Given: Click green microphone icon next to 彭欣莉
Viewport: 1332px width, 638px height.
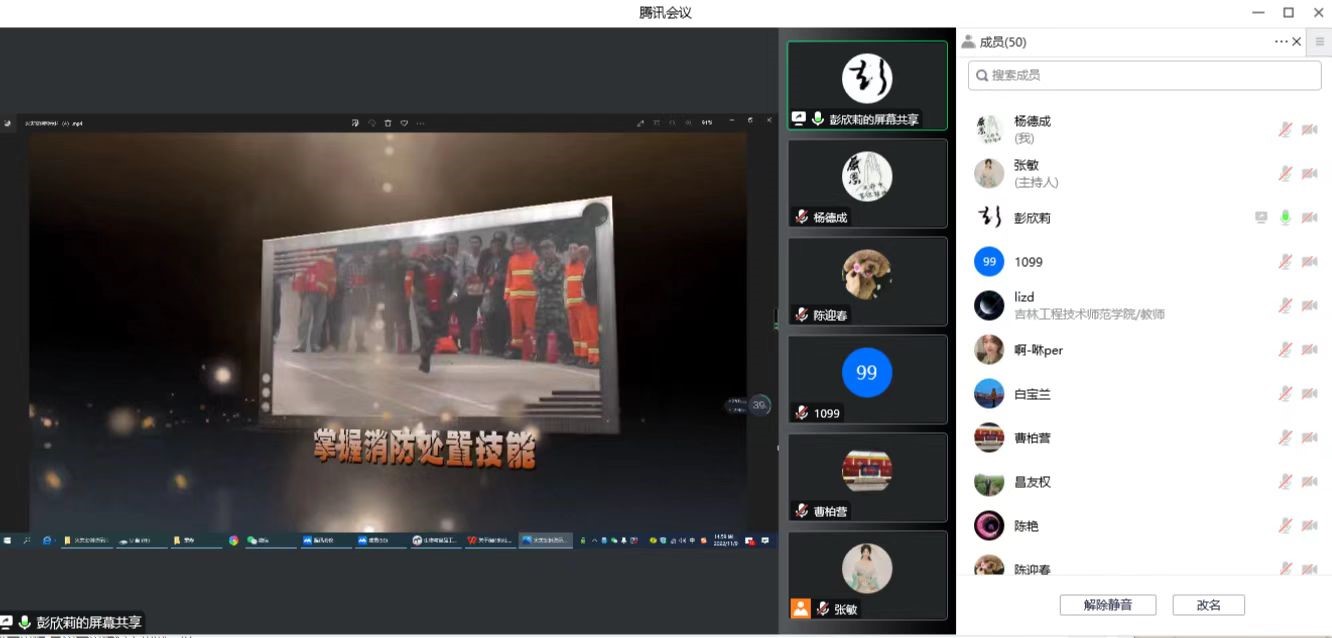Looking at the screenshot, I should click(1285, 217).
